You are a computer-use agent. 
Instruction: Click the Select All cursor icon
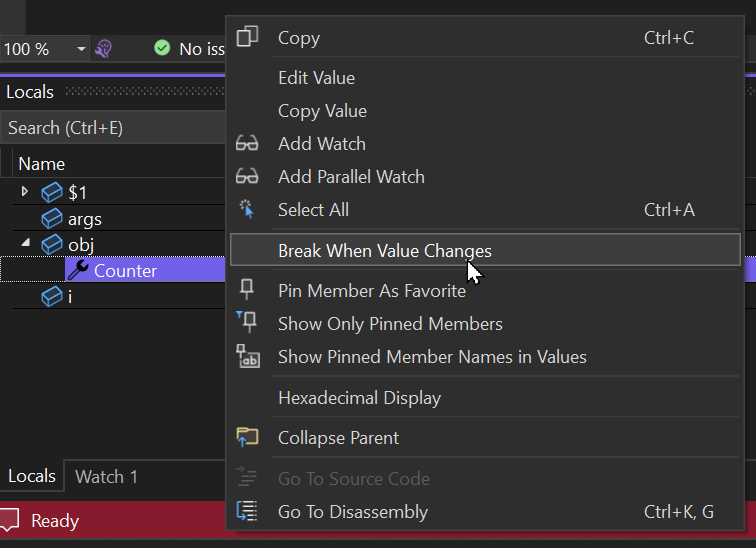tap(247, 209)
